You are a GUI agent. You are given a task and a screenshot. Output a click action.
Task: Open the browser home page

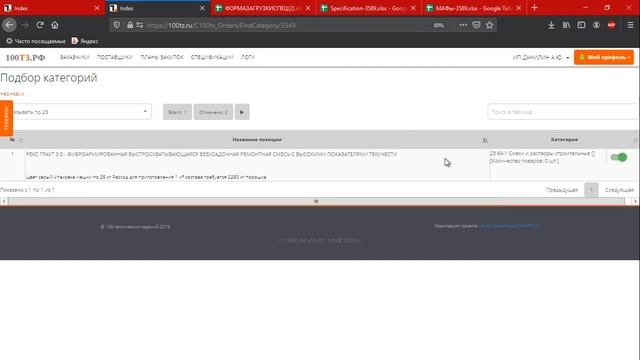pyautogui.click(x=55, y=25)
